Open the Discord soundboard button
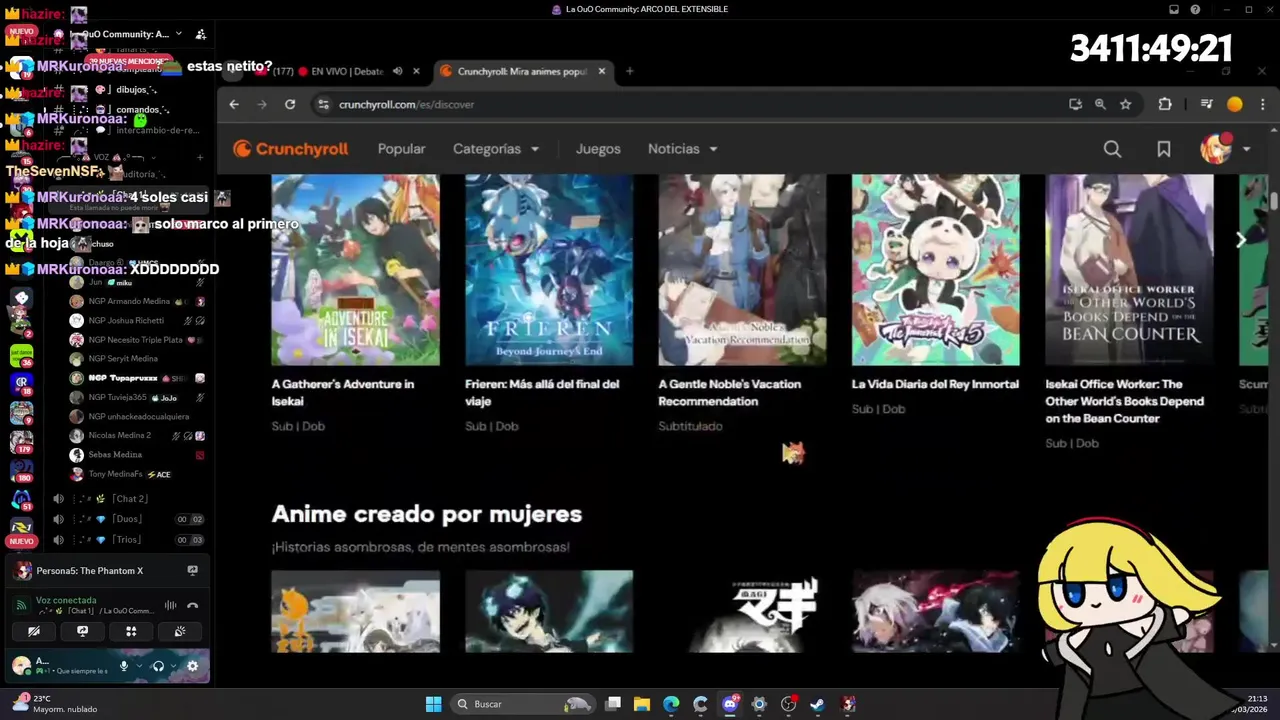1280x720 pixels. tap(180, 631)
